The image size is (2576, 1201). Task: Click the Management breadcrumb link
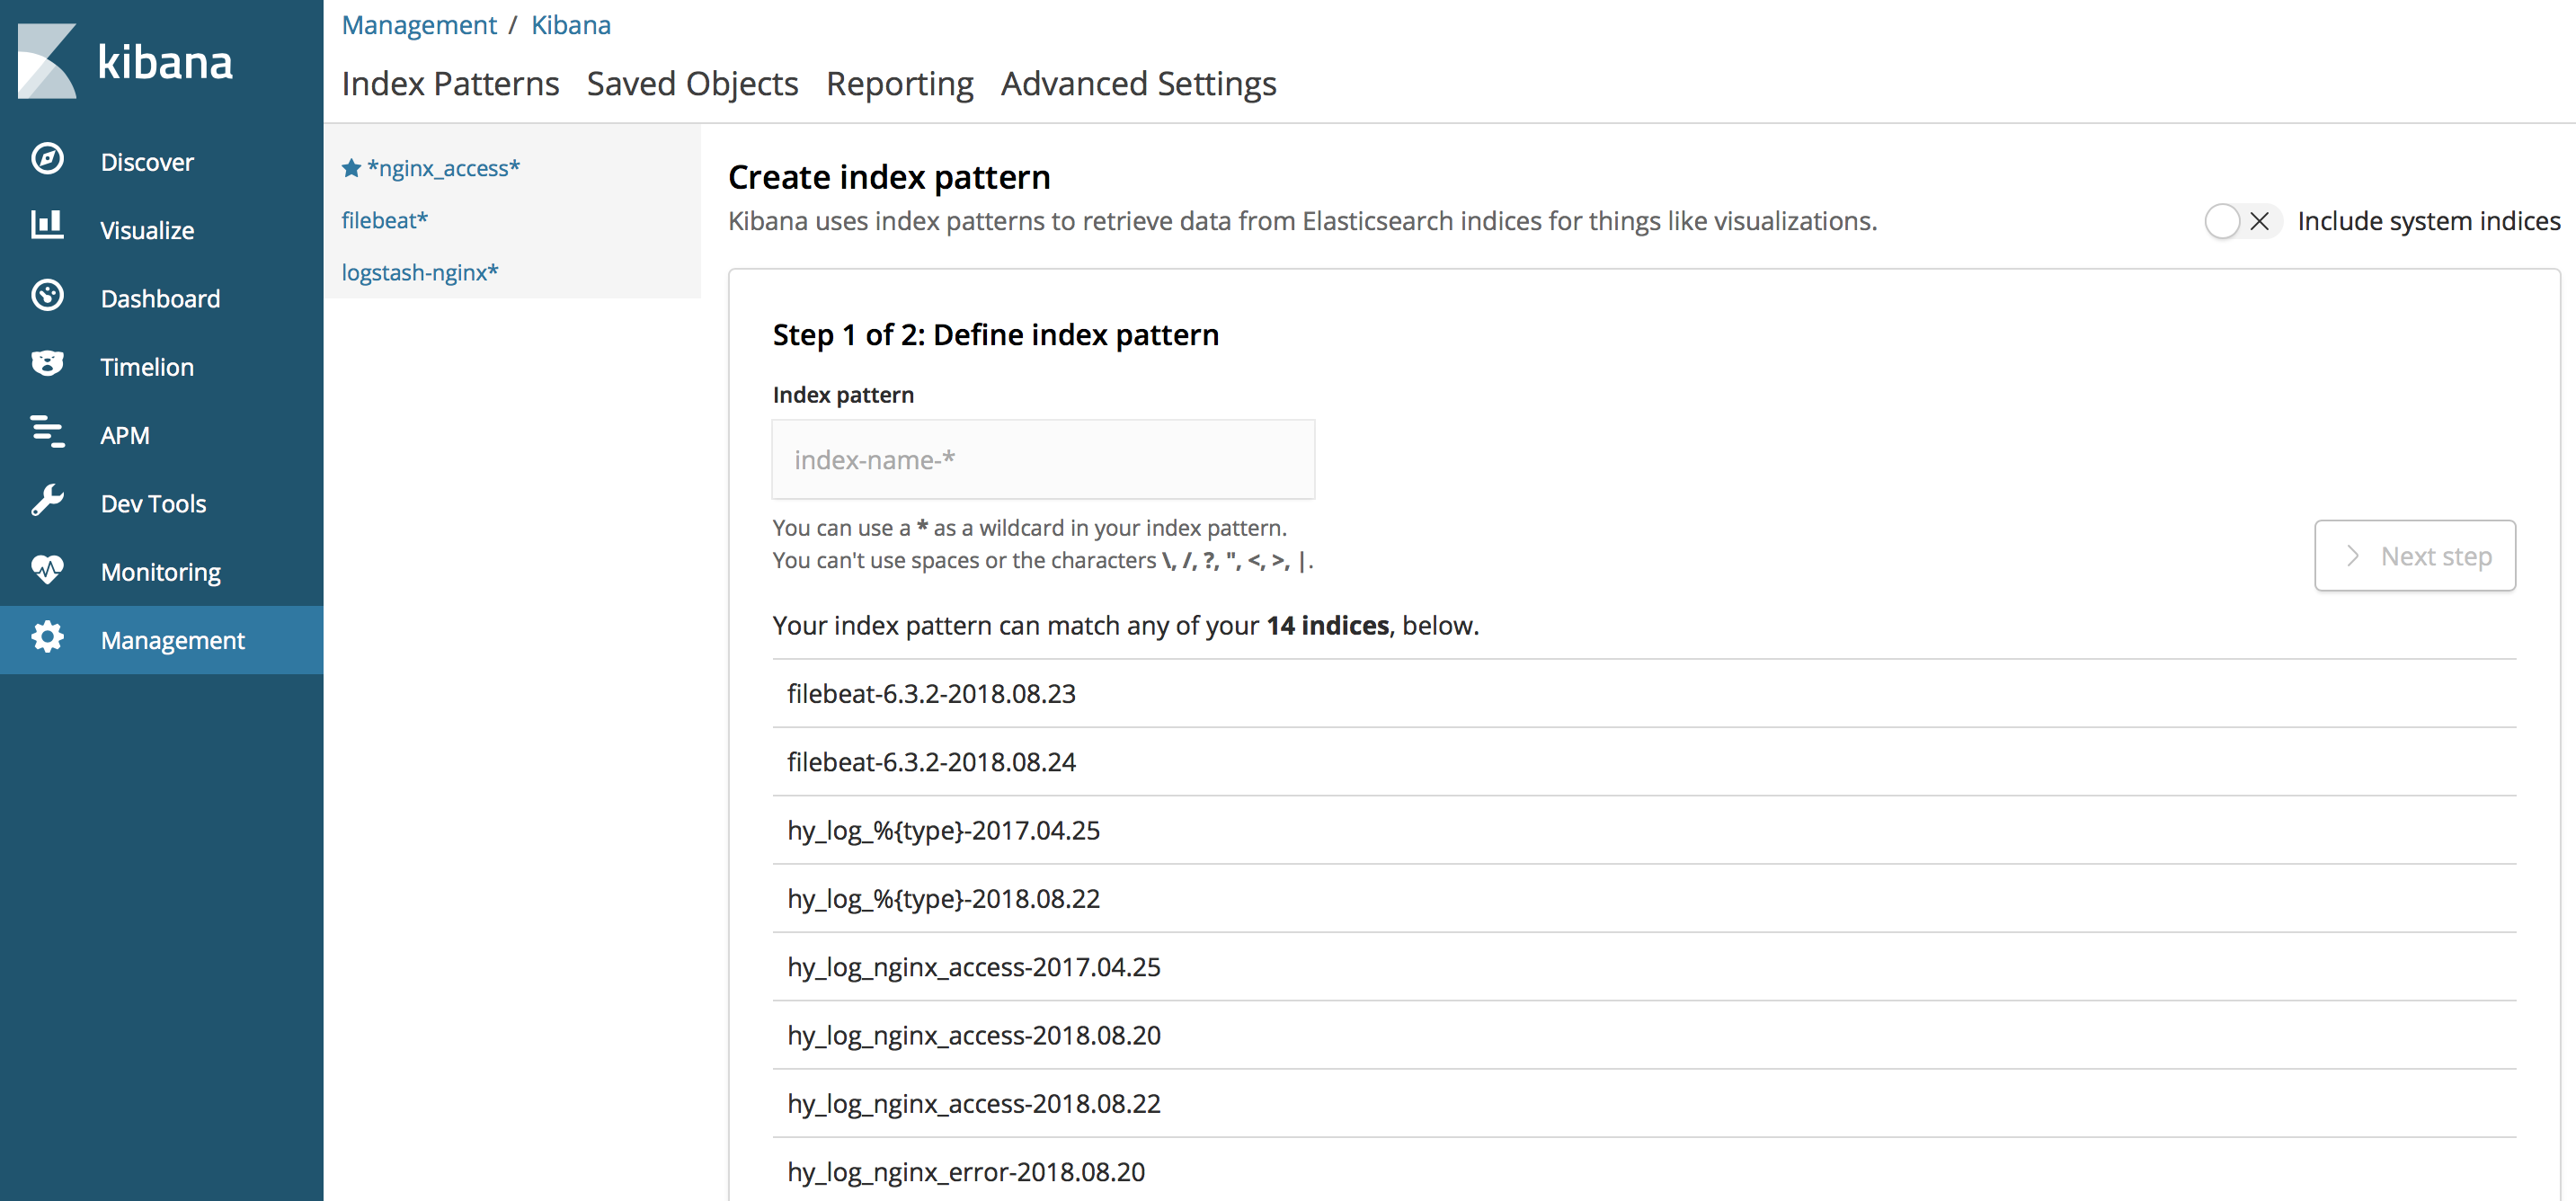[419, 24]
